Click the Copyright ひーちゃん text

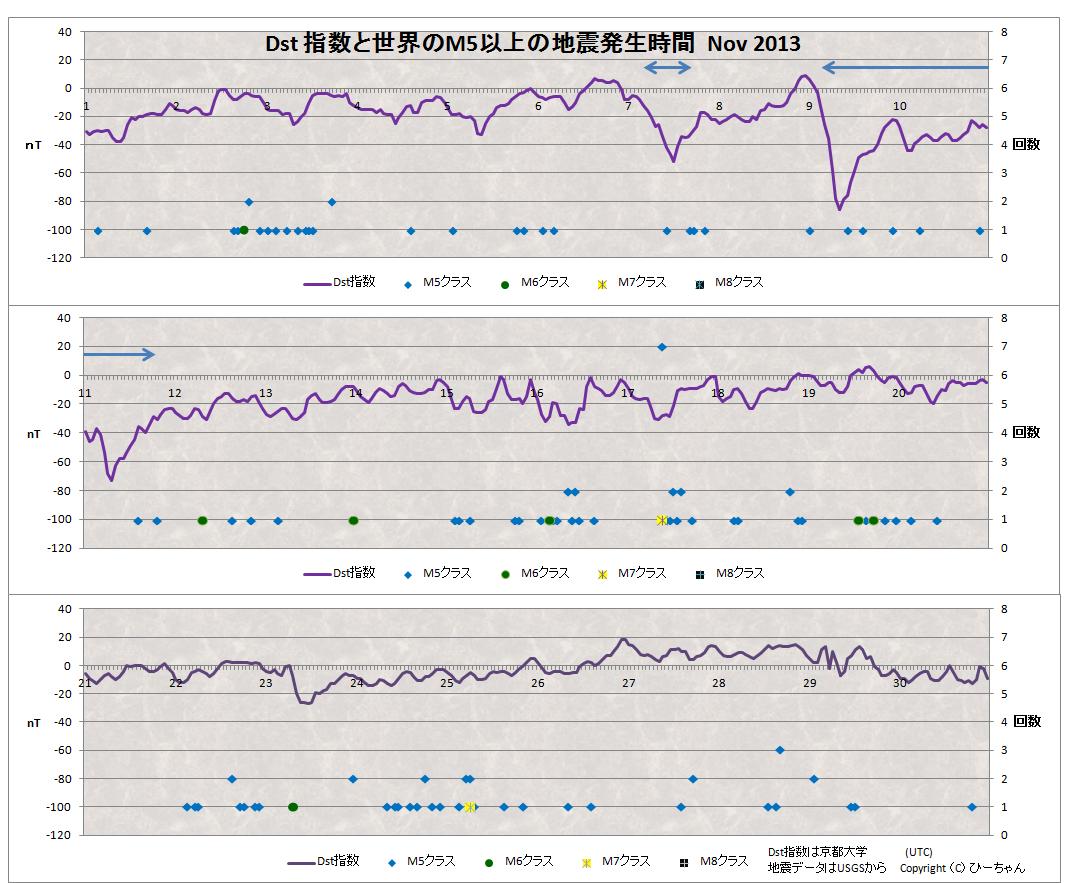(962, 868)
